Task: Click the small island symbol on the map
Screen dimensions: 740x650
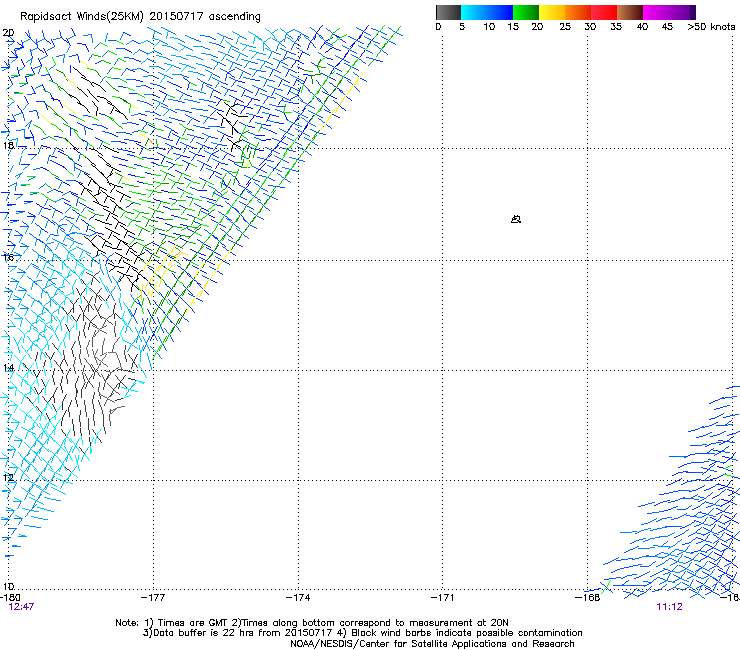Action: point(516,219)
